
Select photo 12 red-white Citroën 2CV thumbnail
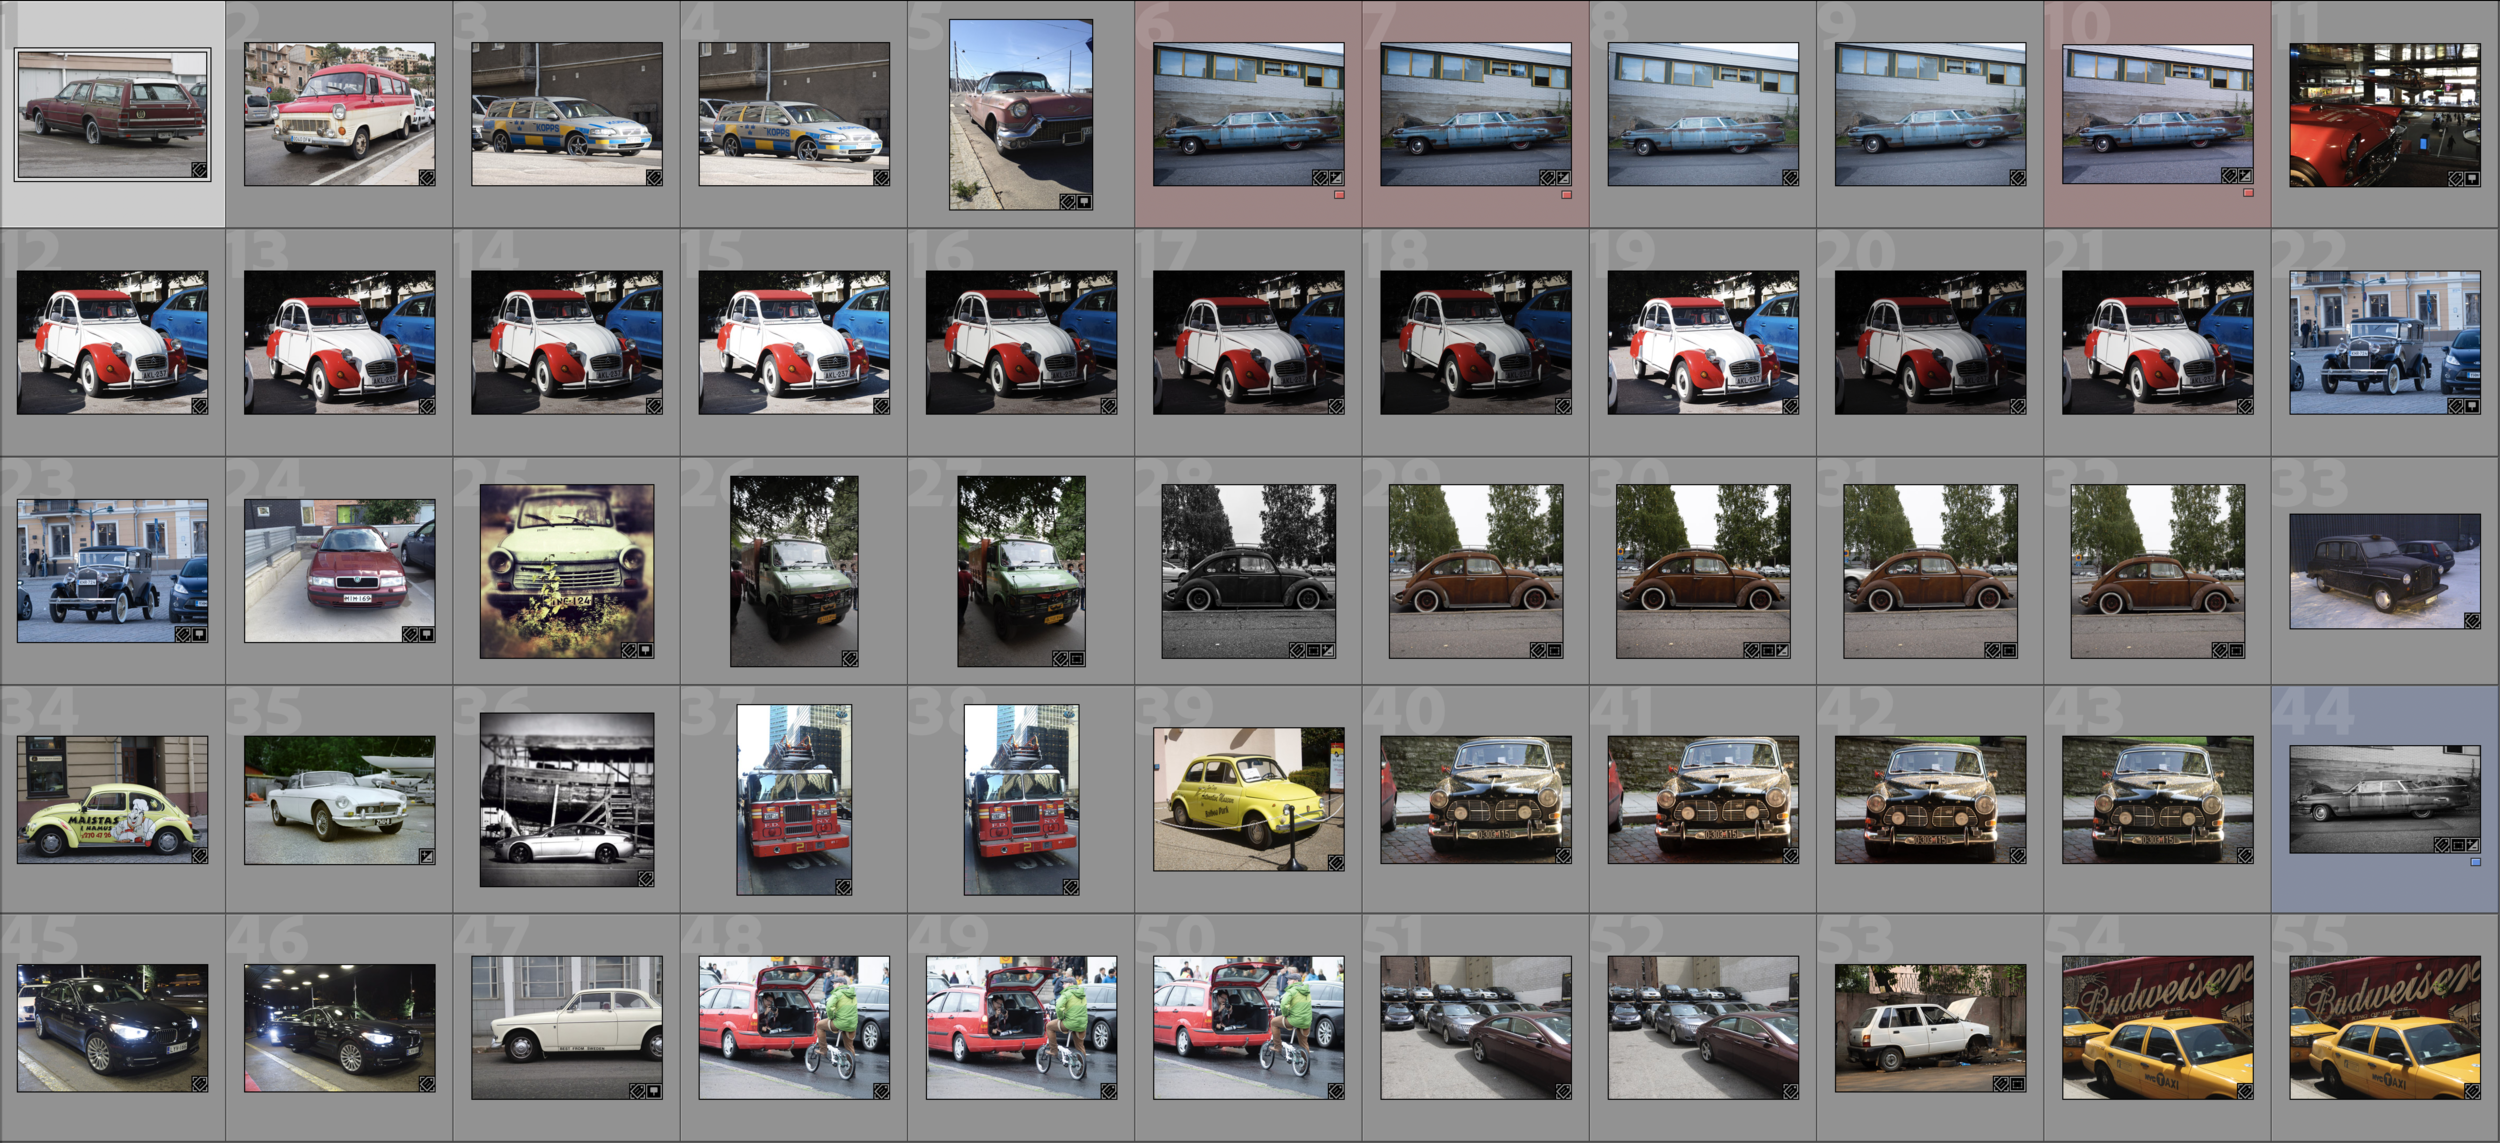pos(112,342)
